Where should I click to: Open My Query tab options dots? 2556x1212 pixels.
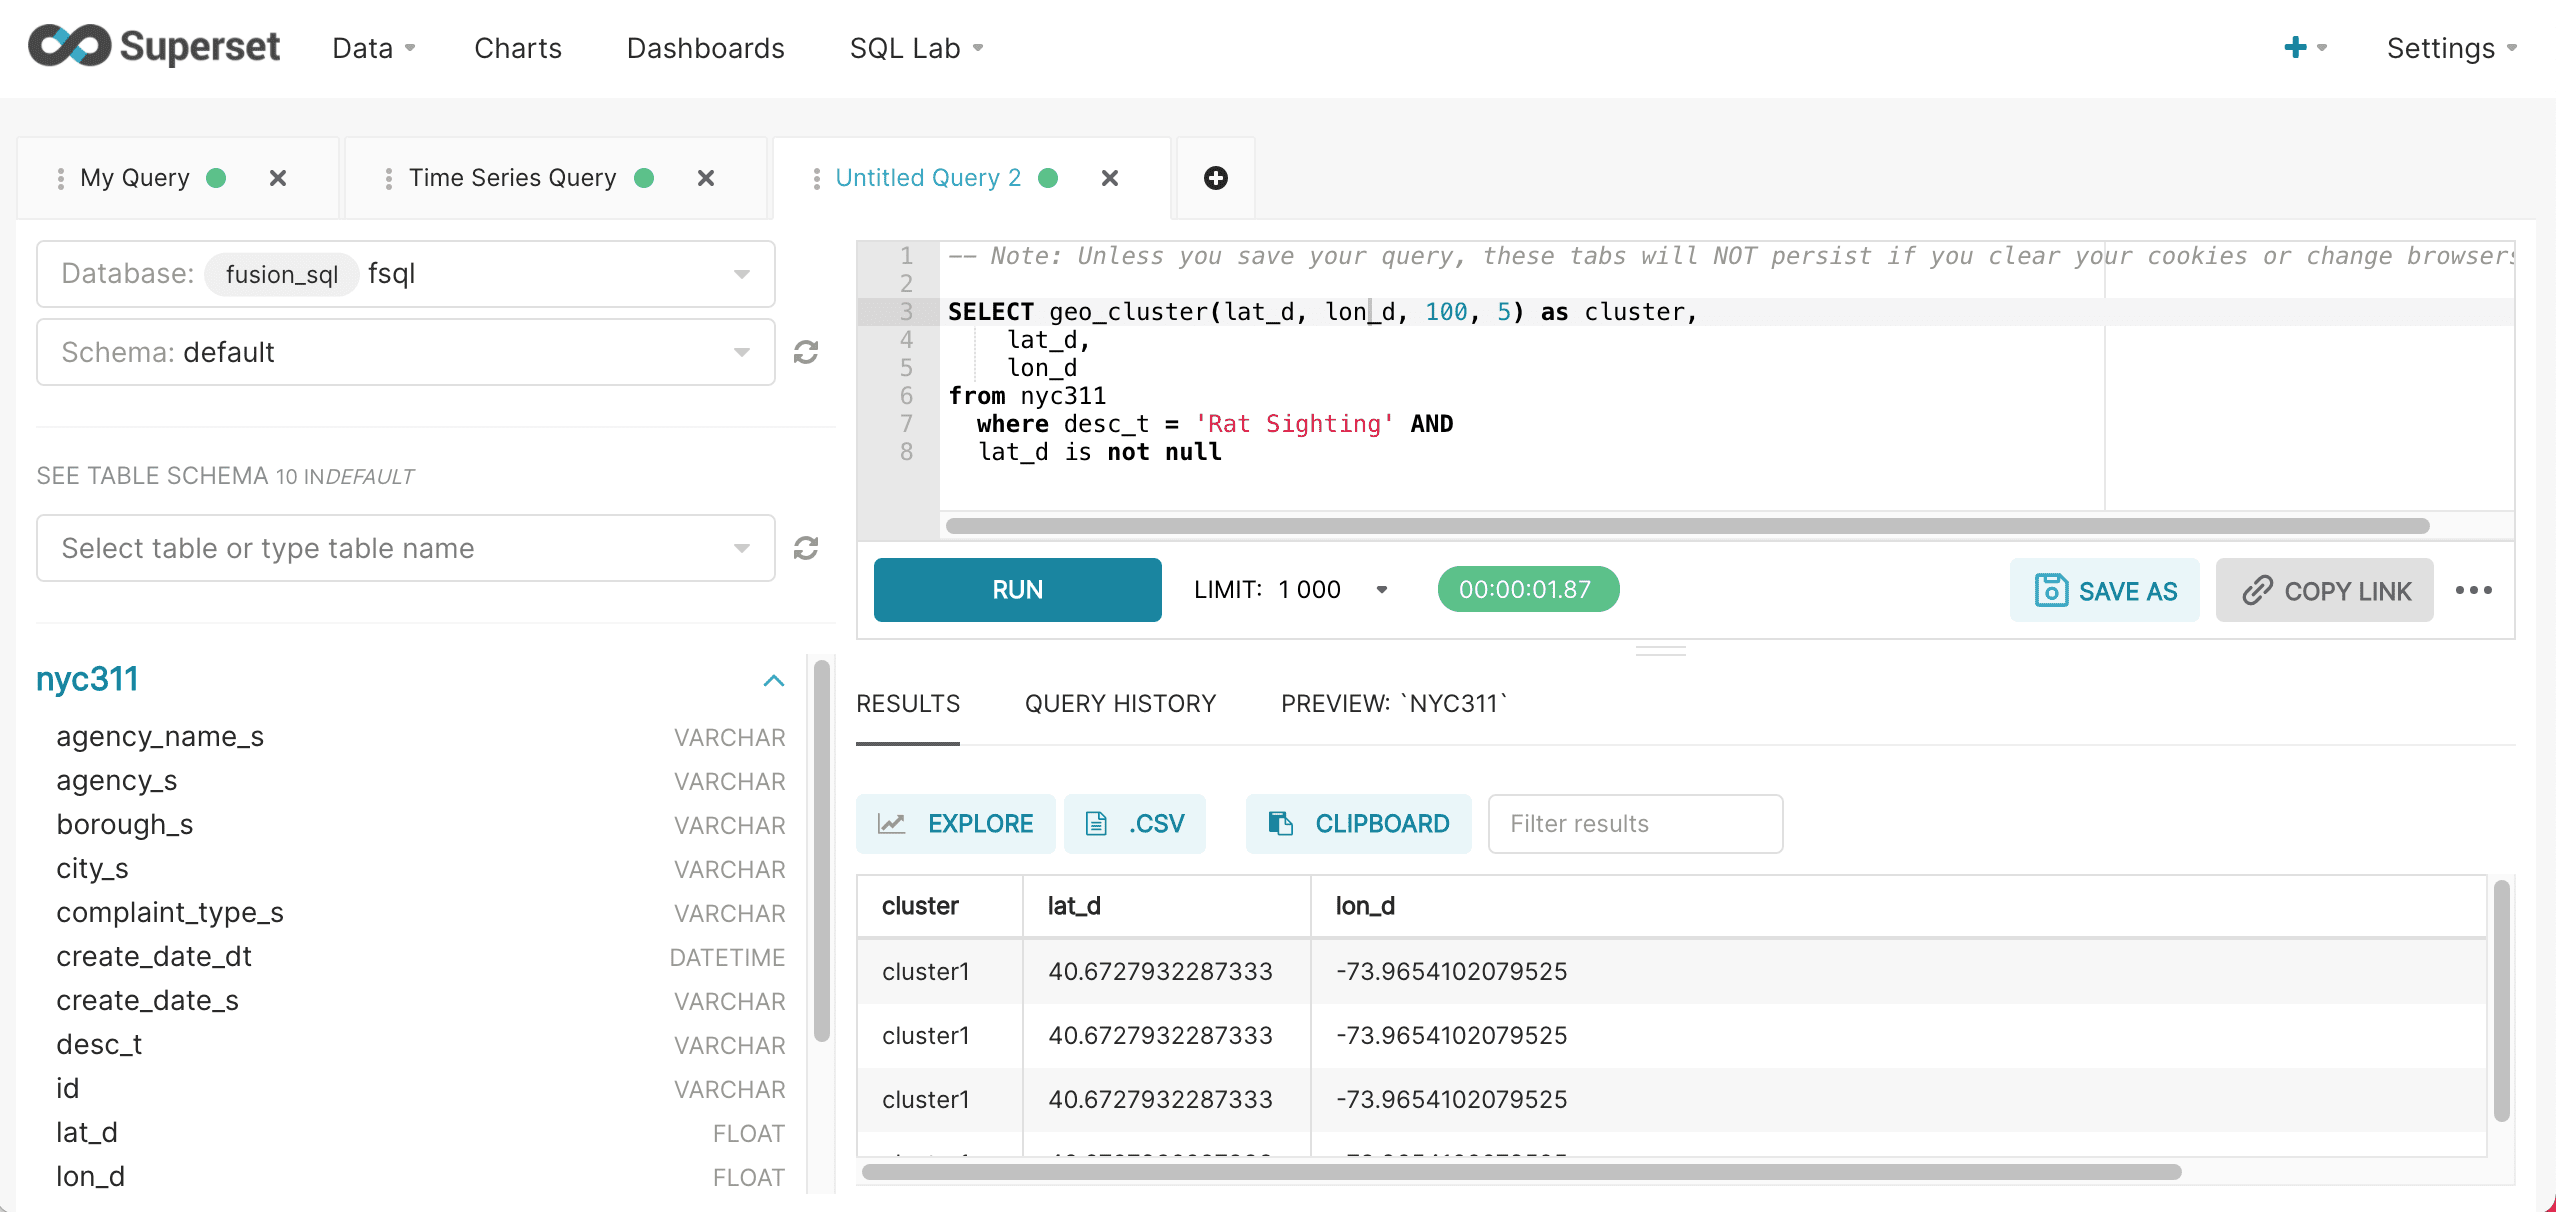[x=61, y=178]
